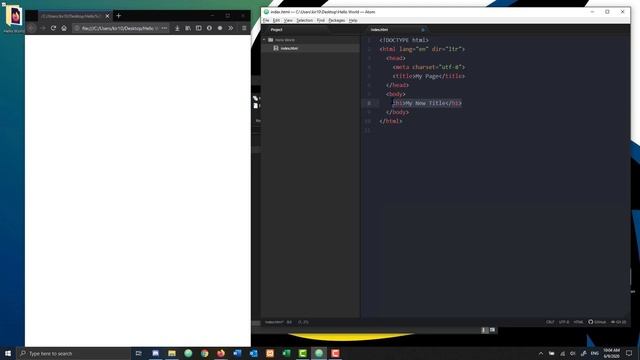Image resolution: width=640 pixels, height=360 pixels.
Task: Select index.html in the tree view
Action: (x=289, y=48)
